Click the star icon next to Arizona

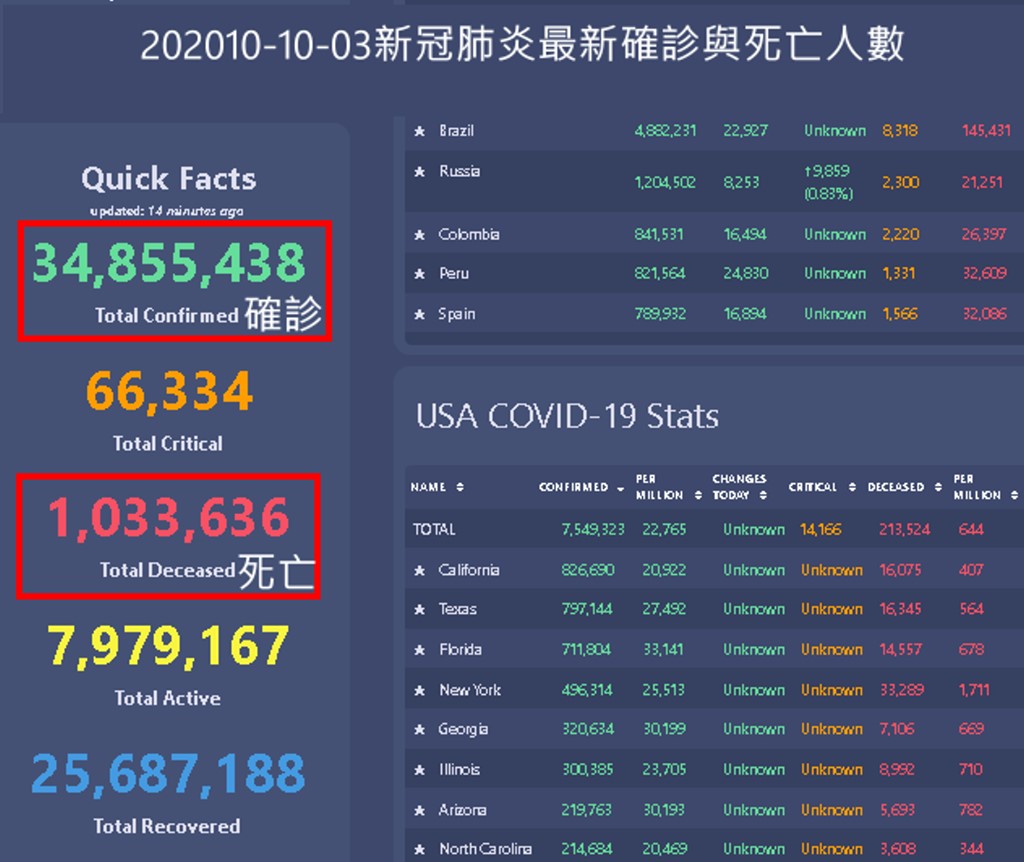tap(420, 810)
